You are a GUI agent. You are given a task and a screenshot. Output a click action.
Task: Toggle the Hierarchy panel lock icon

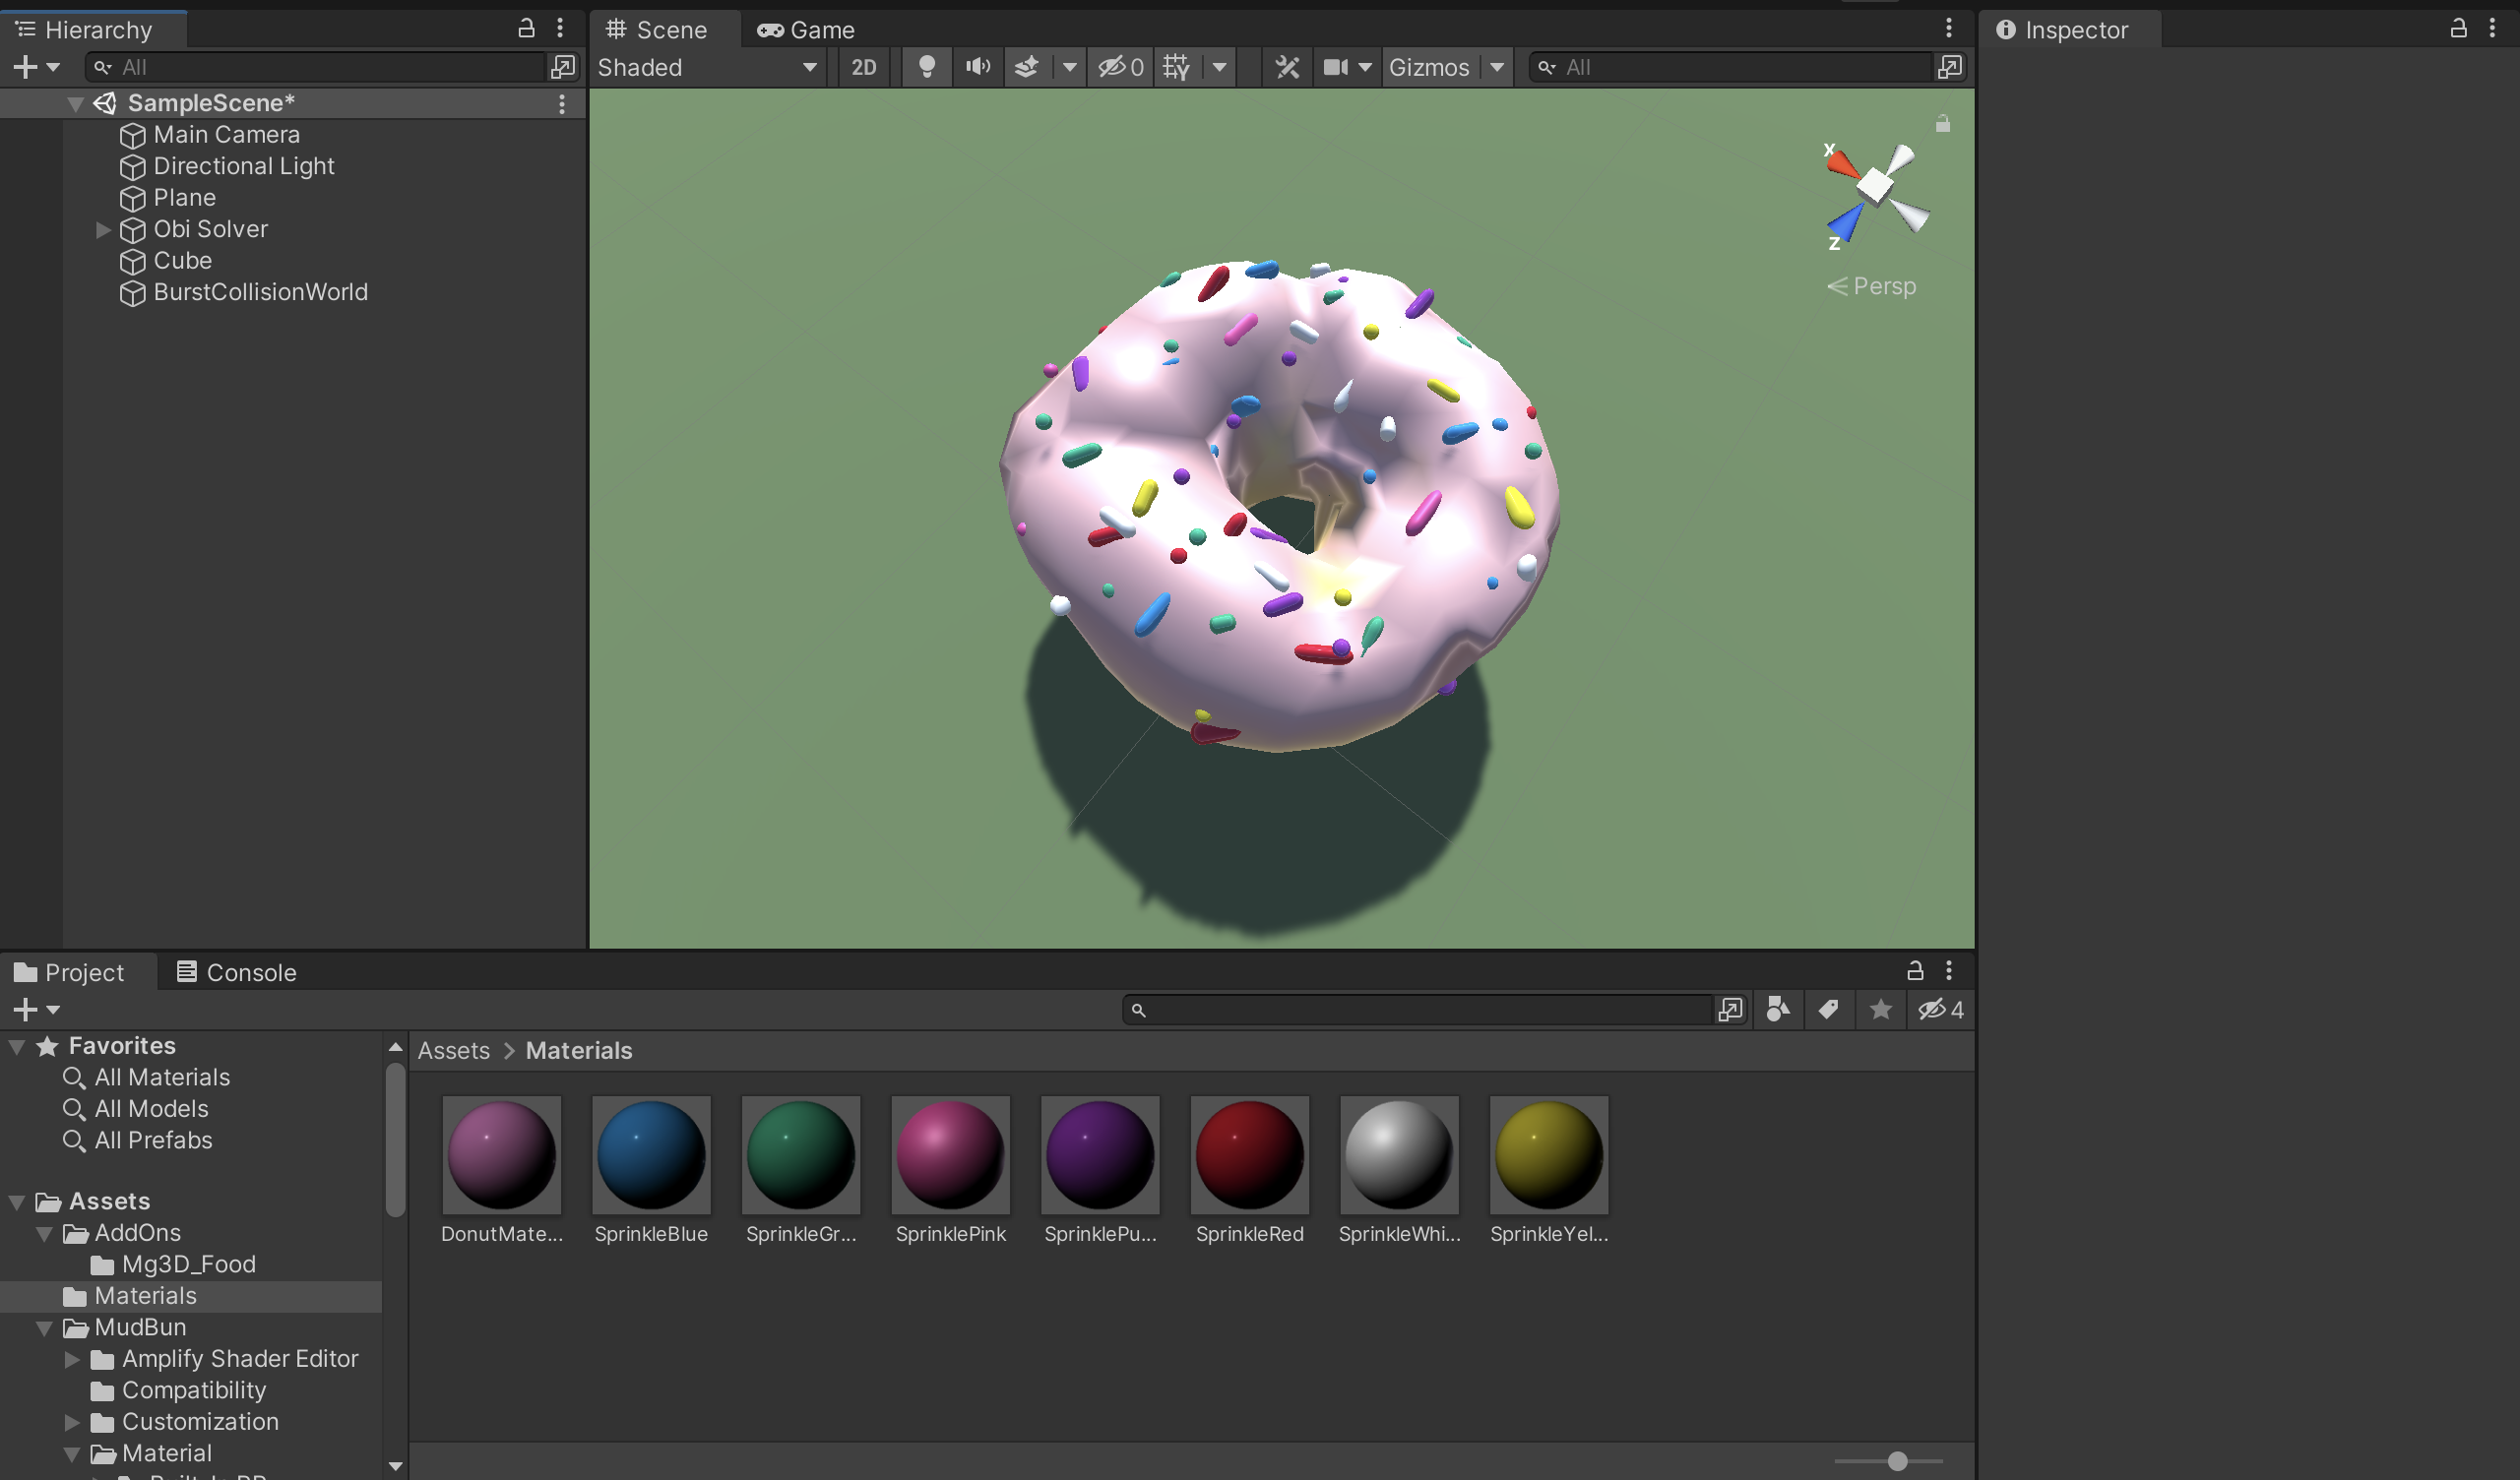[x=527, y=28]
